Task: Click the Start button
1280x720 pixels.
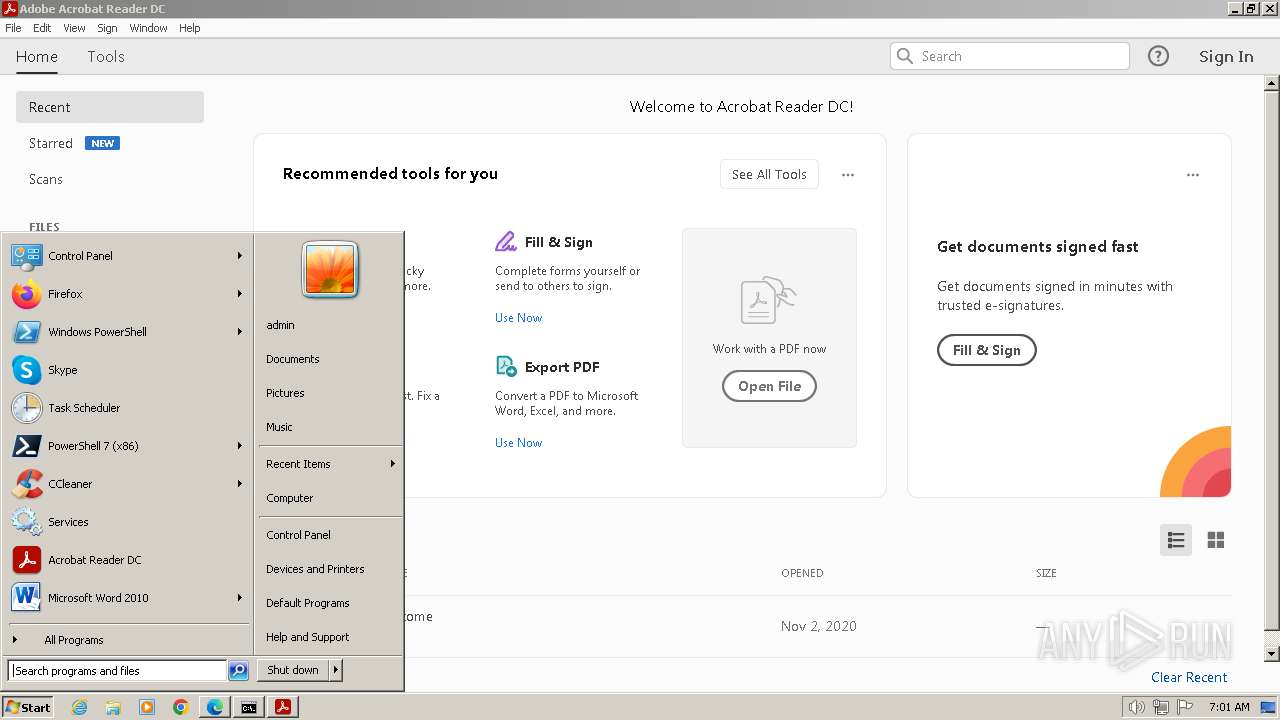Action: [x=28, y=707]
